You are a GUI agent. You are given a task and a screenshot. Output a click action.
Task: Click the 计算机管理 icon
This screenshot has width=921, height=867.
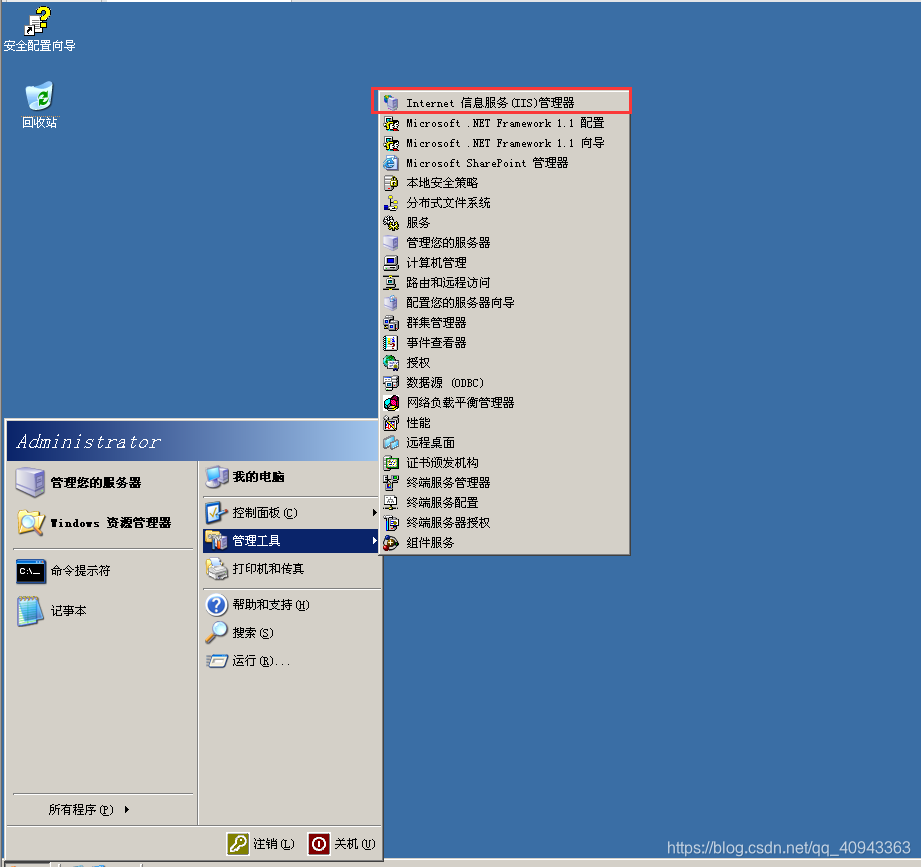(x=391, y=263)
